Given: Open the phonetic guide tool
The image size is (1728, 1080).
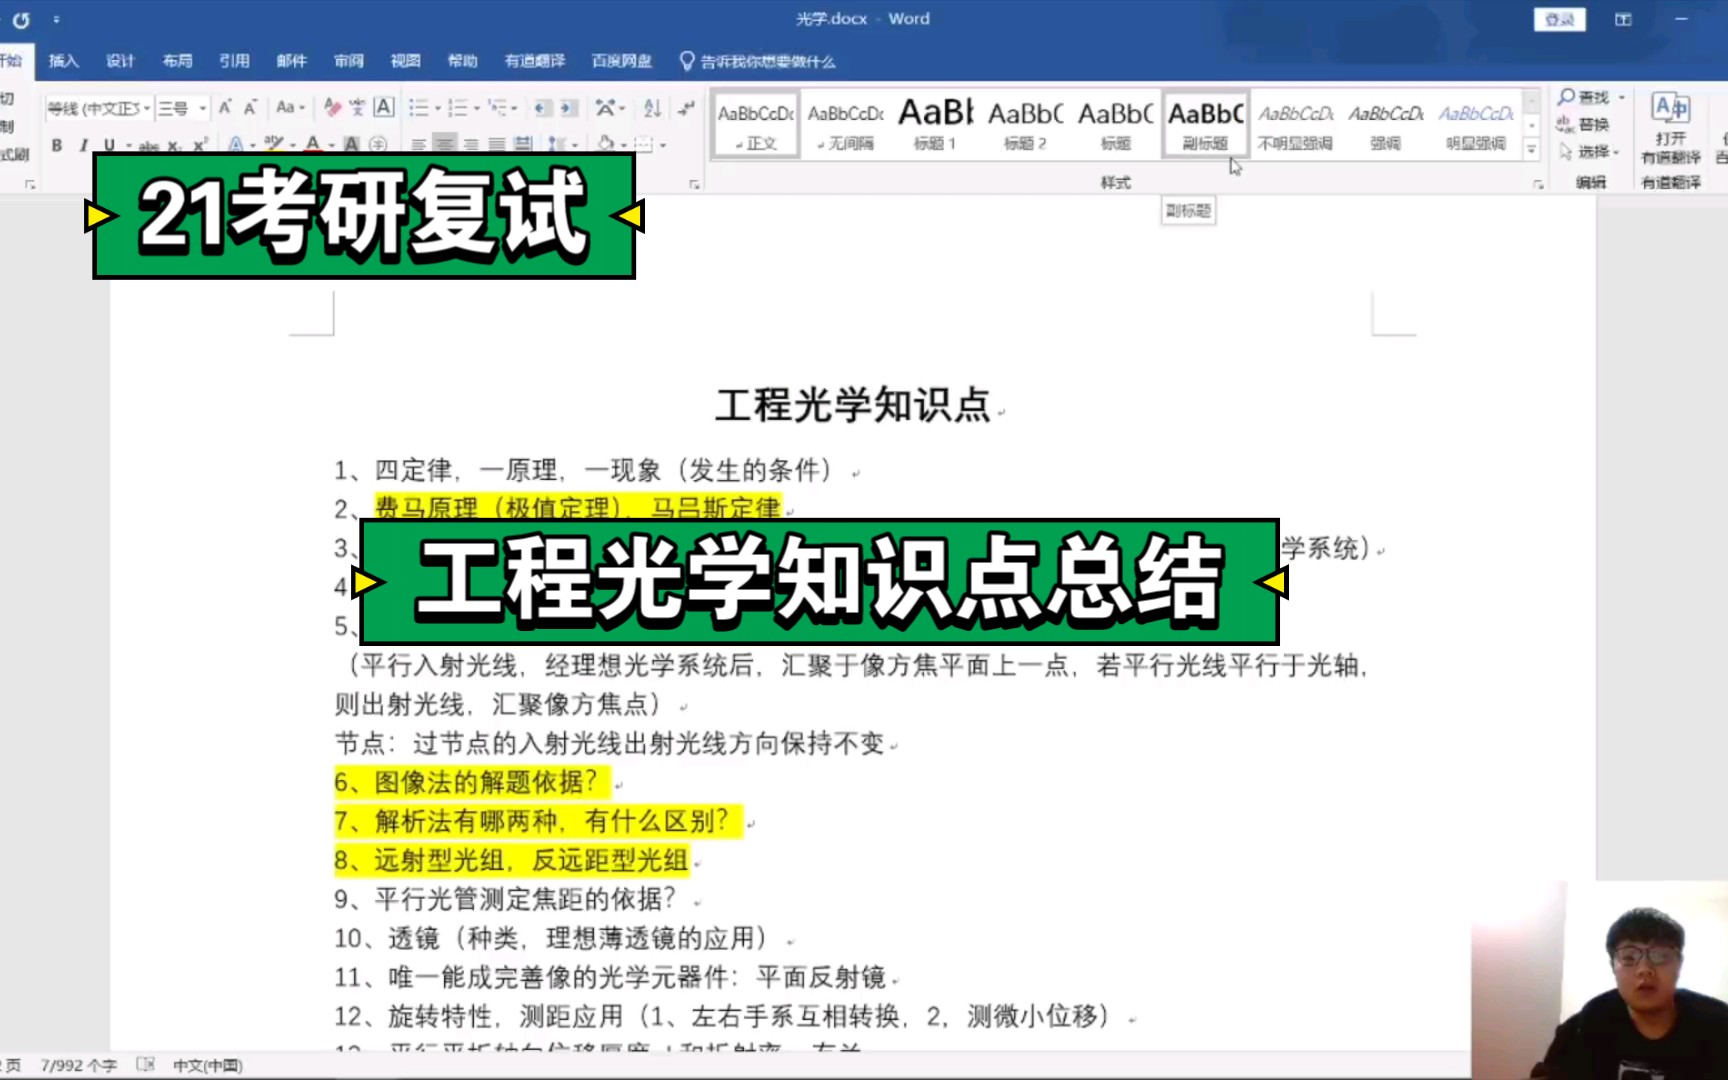Looking at the screenshot, I should tap(358, 108).
